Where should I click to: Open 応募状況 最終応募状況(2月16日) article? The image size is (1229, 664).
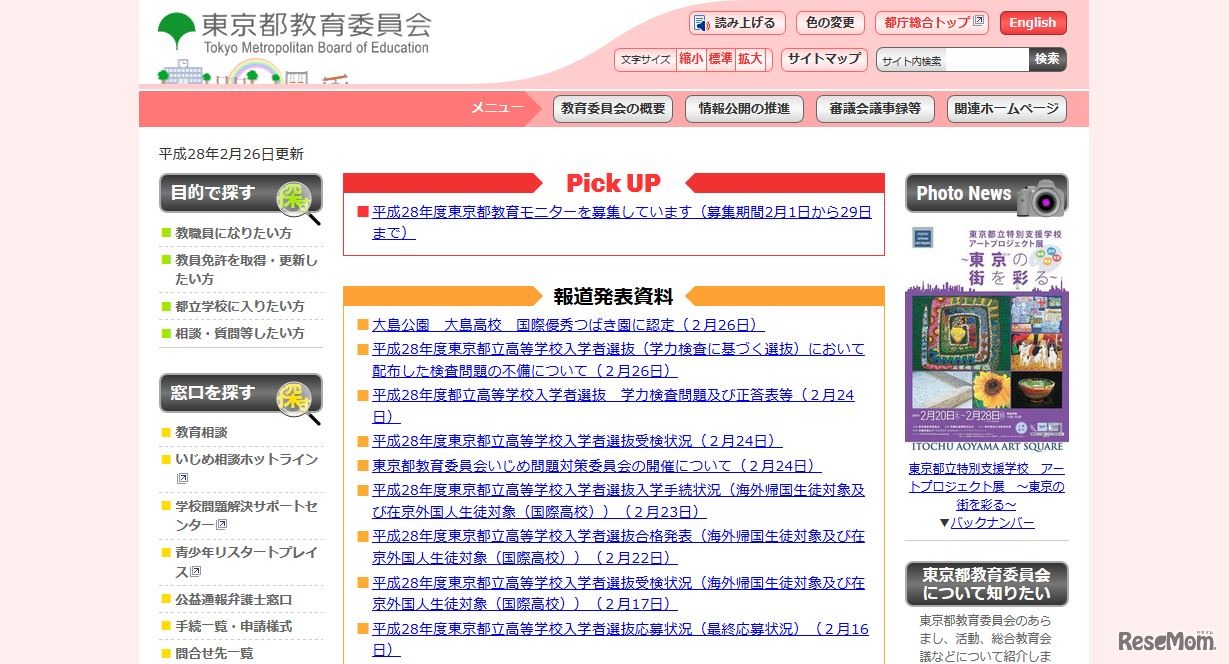(620, 639)
